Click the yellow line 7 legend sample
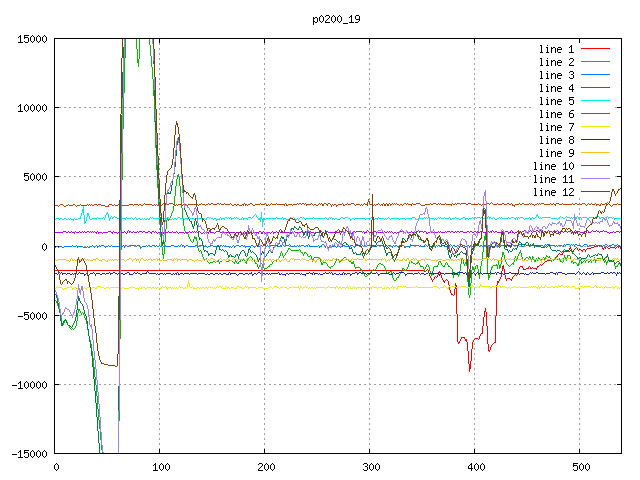The height and width of the screenshot is (480, 640). tap(594, 127)
